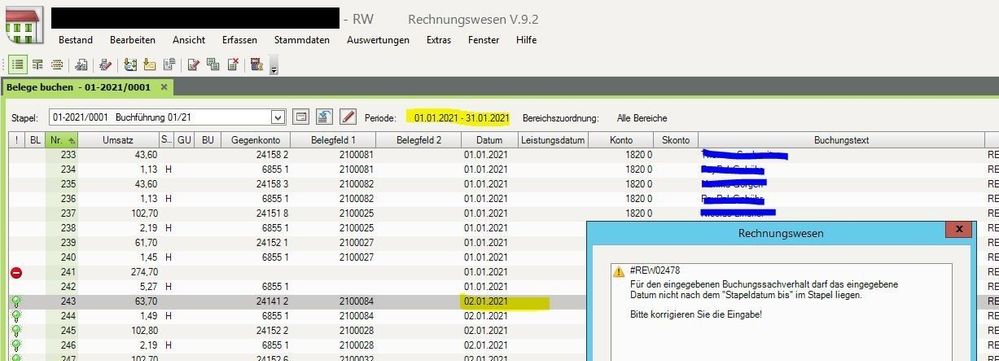999x361 pixels.
Task: Close the Belege buchen tab
Action: coord(164,87)
